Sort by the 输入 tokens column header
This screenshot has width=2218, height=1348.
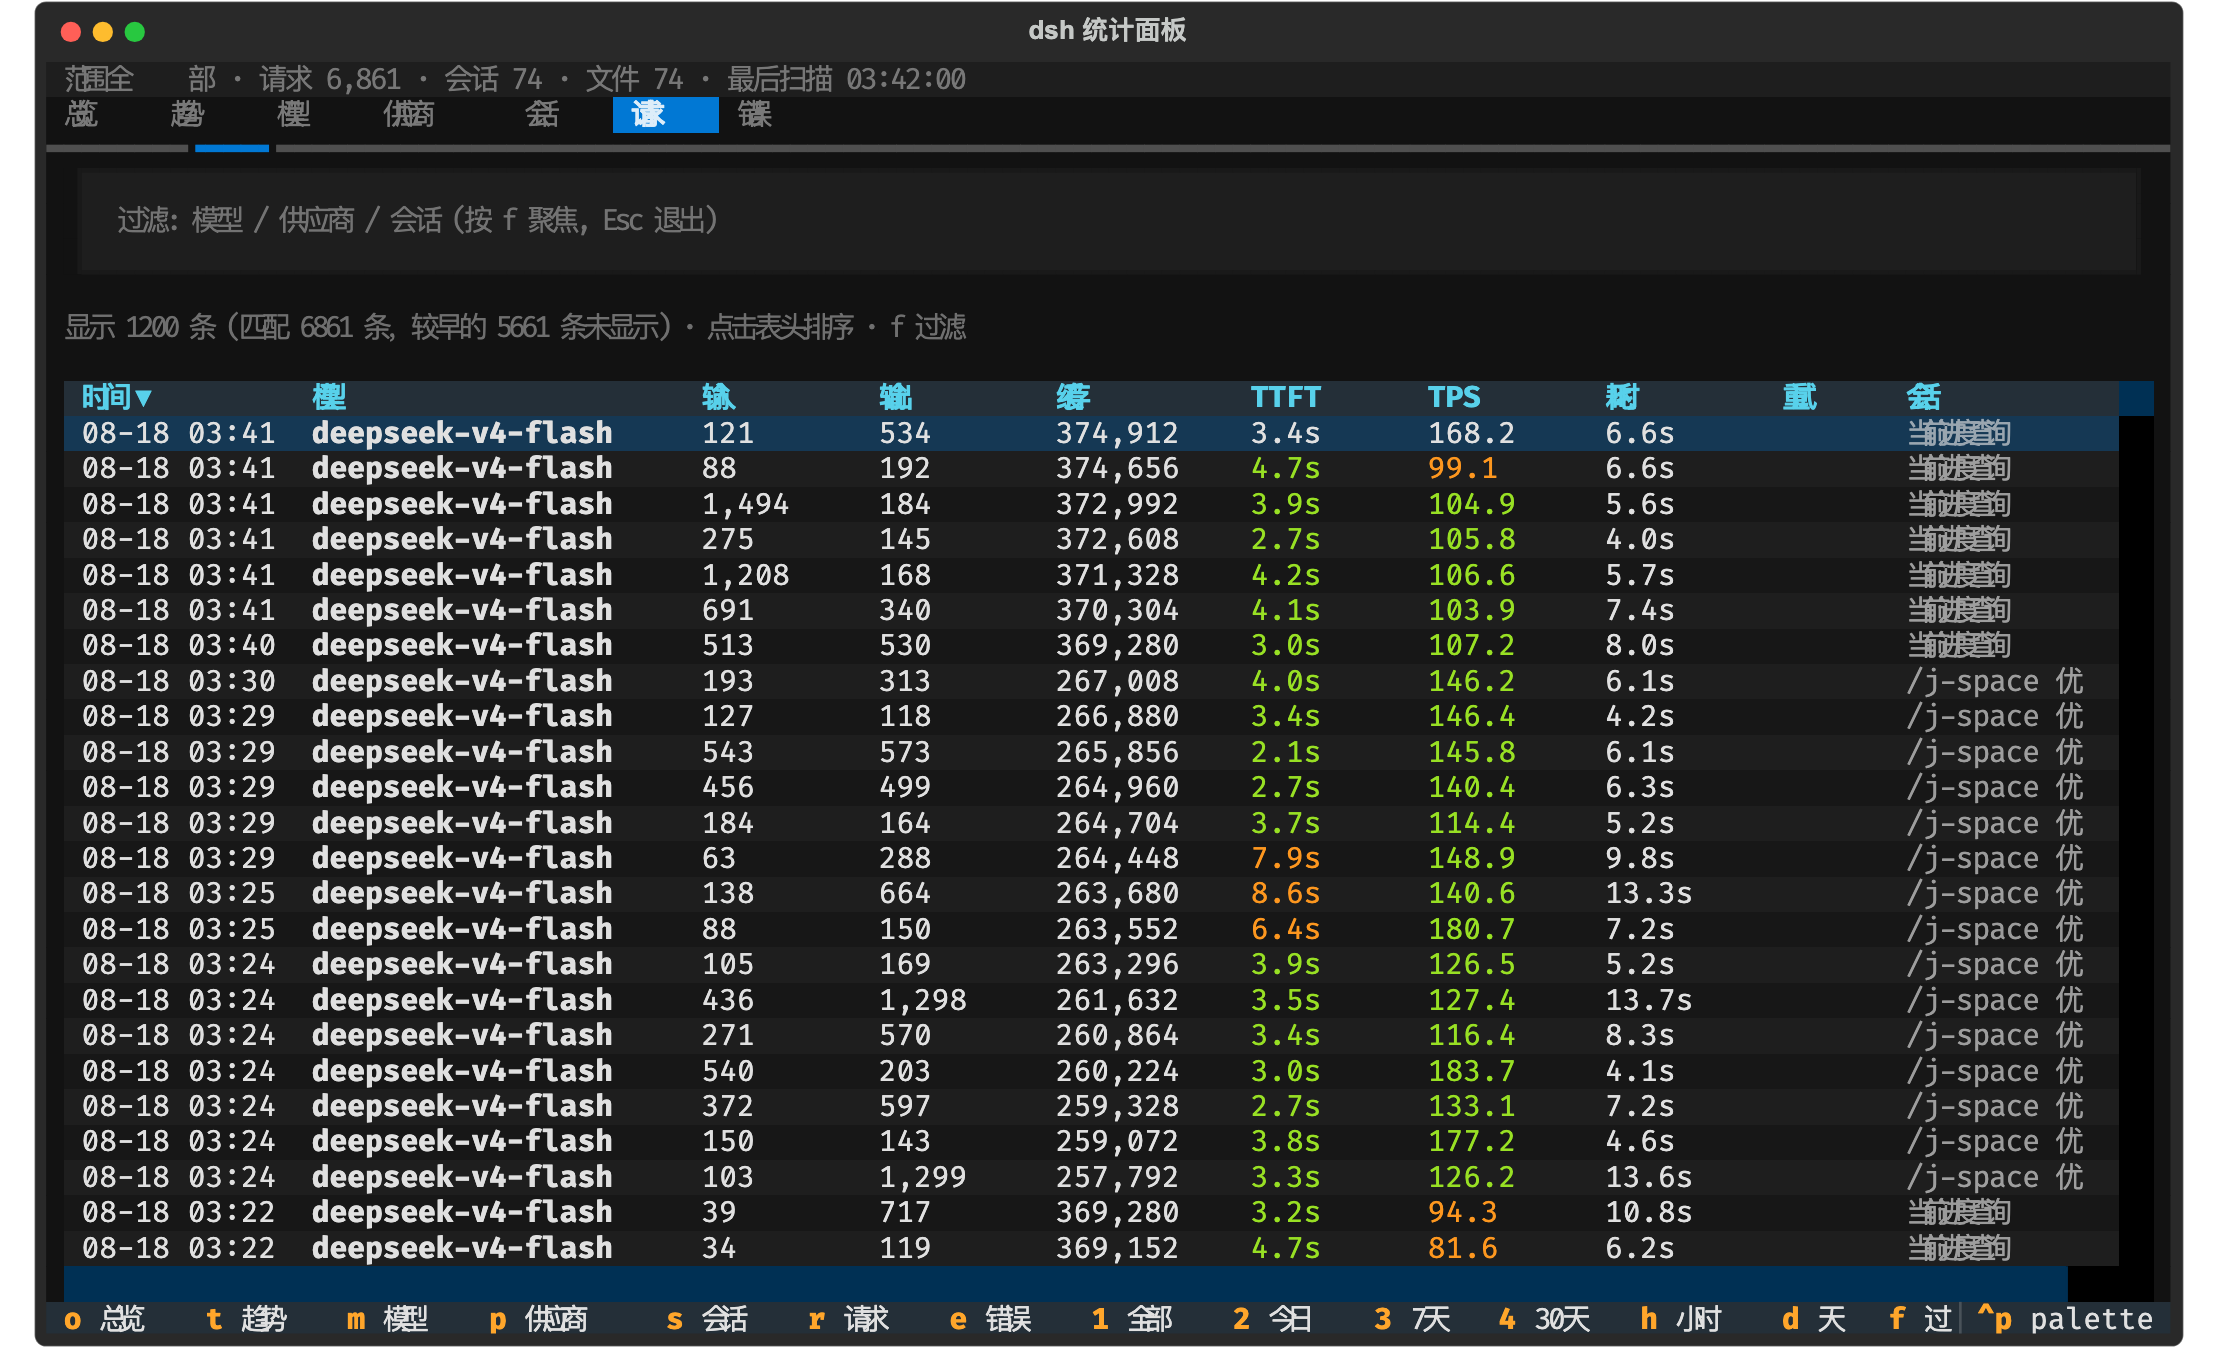[x=719, y=398]
